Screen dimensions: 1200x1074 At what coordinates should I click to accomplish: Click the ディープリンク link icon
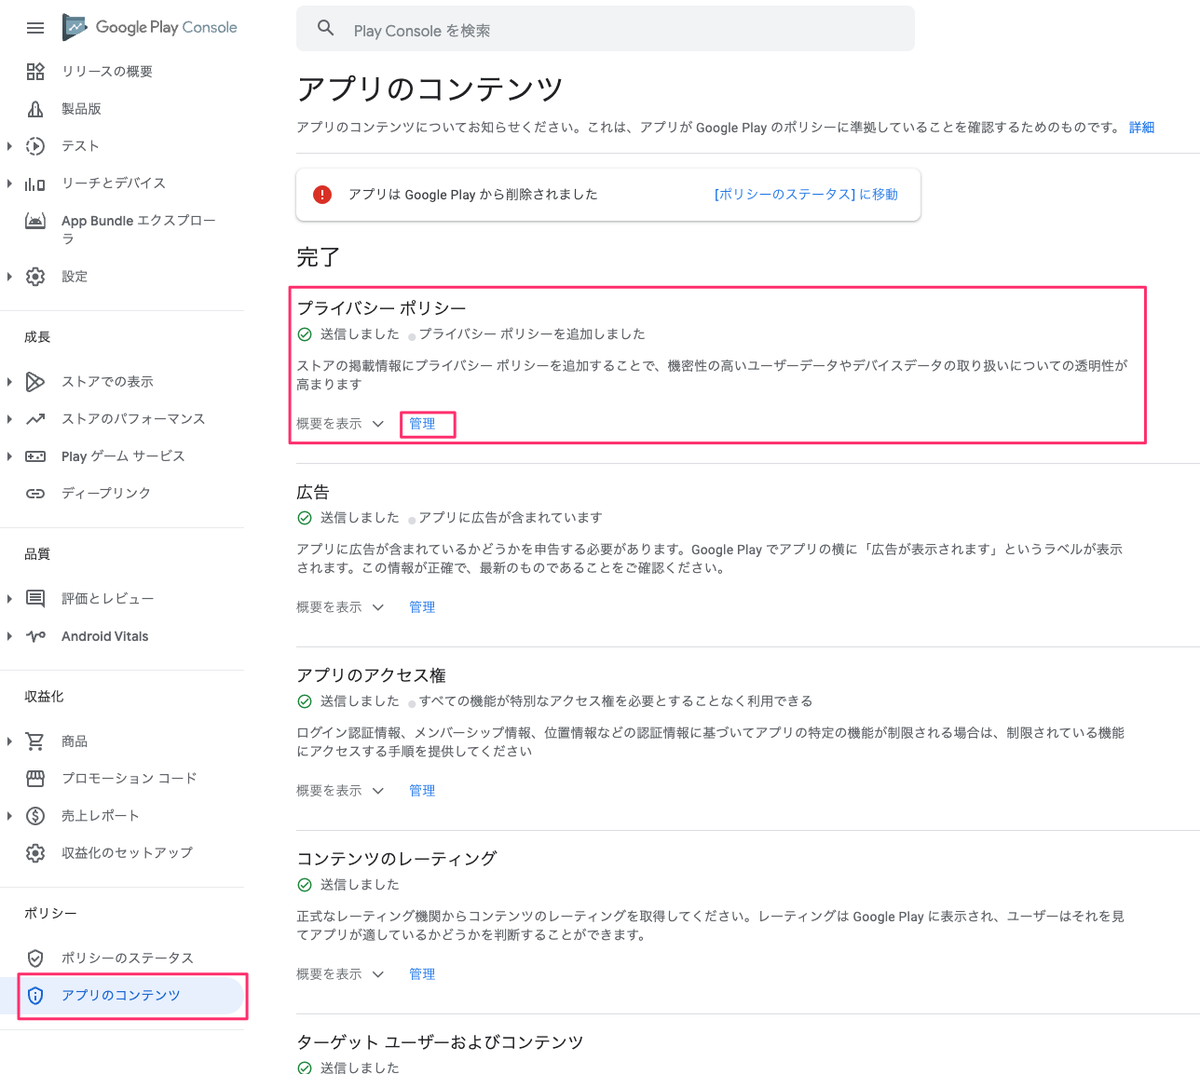35,493
